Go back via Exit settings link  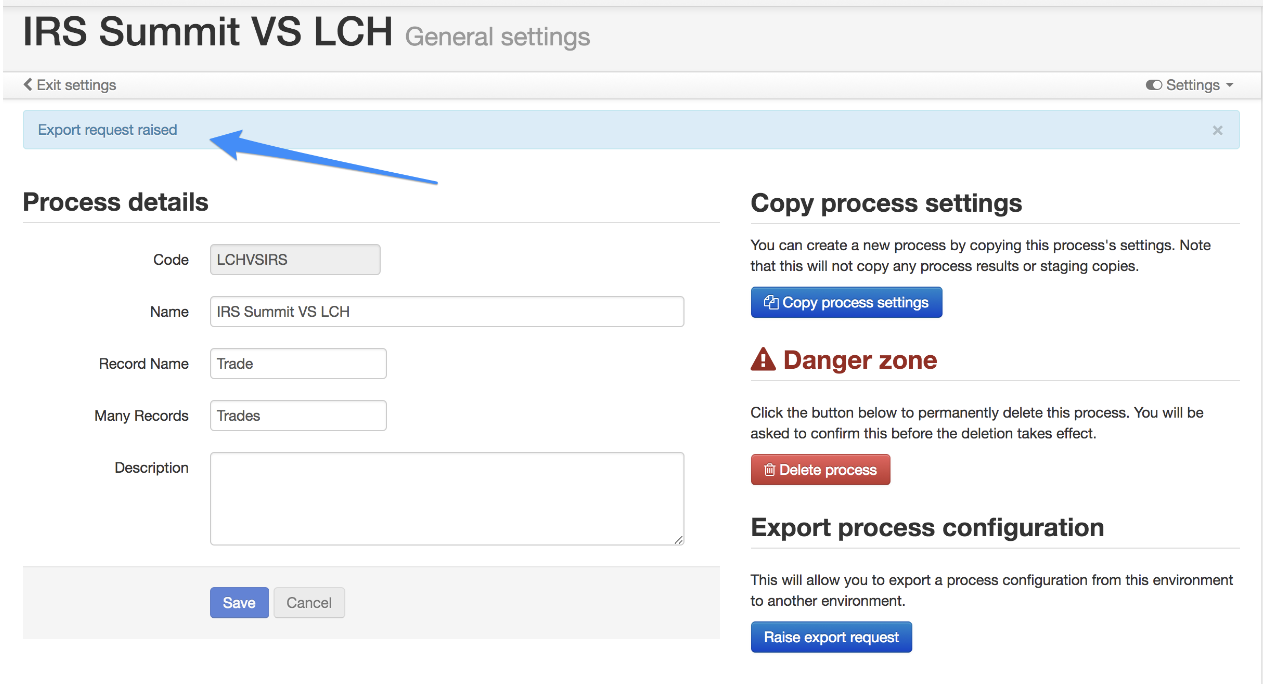[x=70, y=85]
